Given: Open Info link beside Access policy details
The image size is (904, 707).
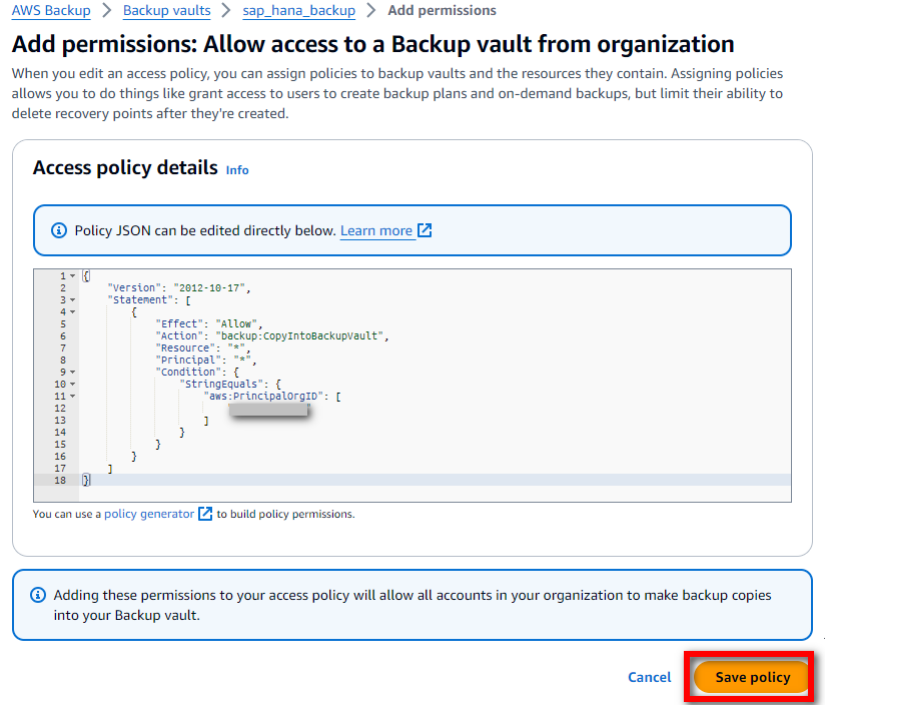Looking at the screenshot, I should (x=237, y=170).
